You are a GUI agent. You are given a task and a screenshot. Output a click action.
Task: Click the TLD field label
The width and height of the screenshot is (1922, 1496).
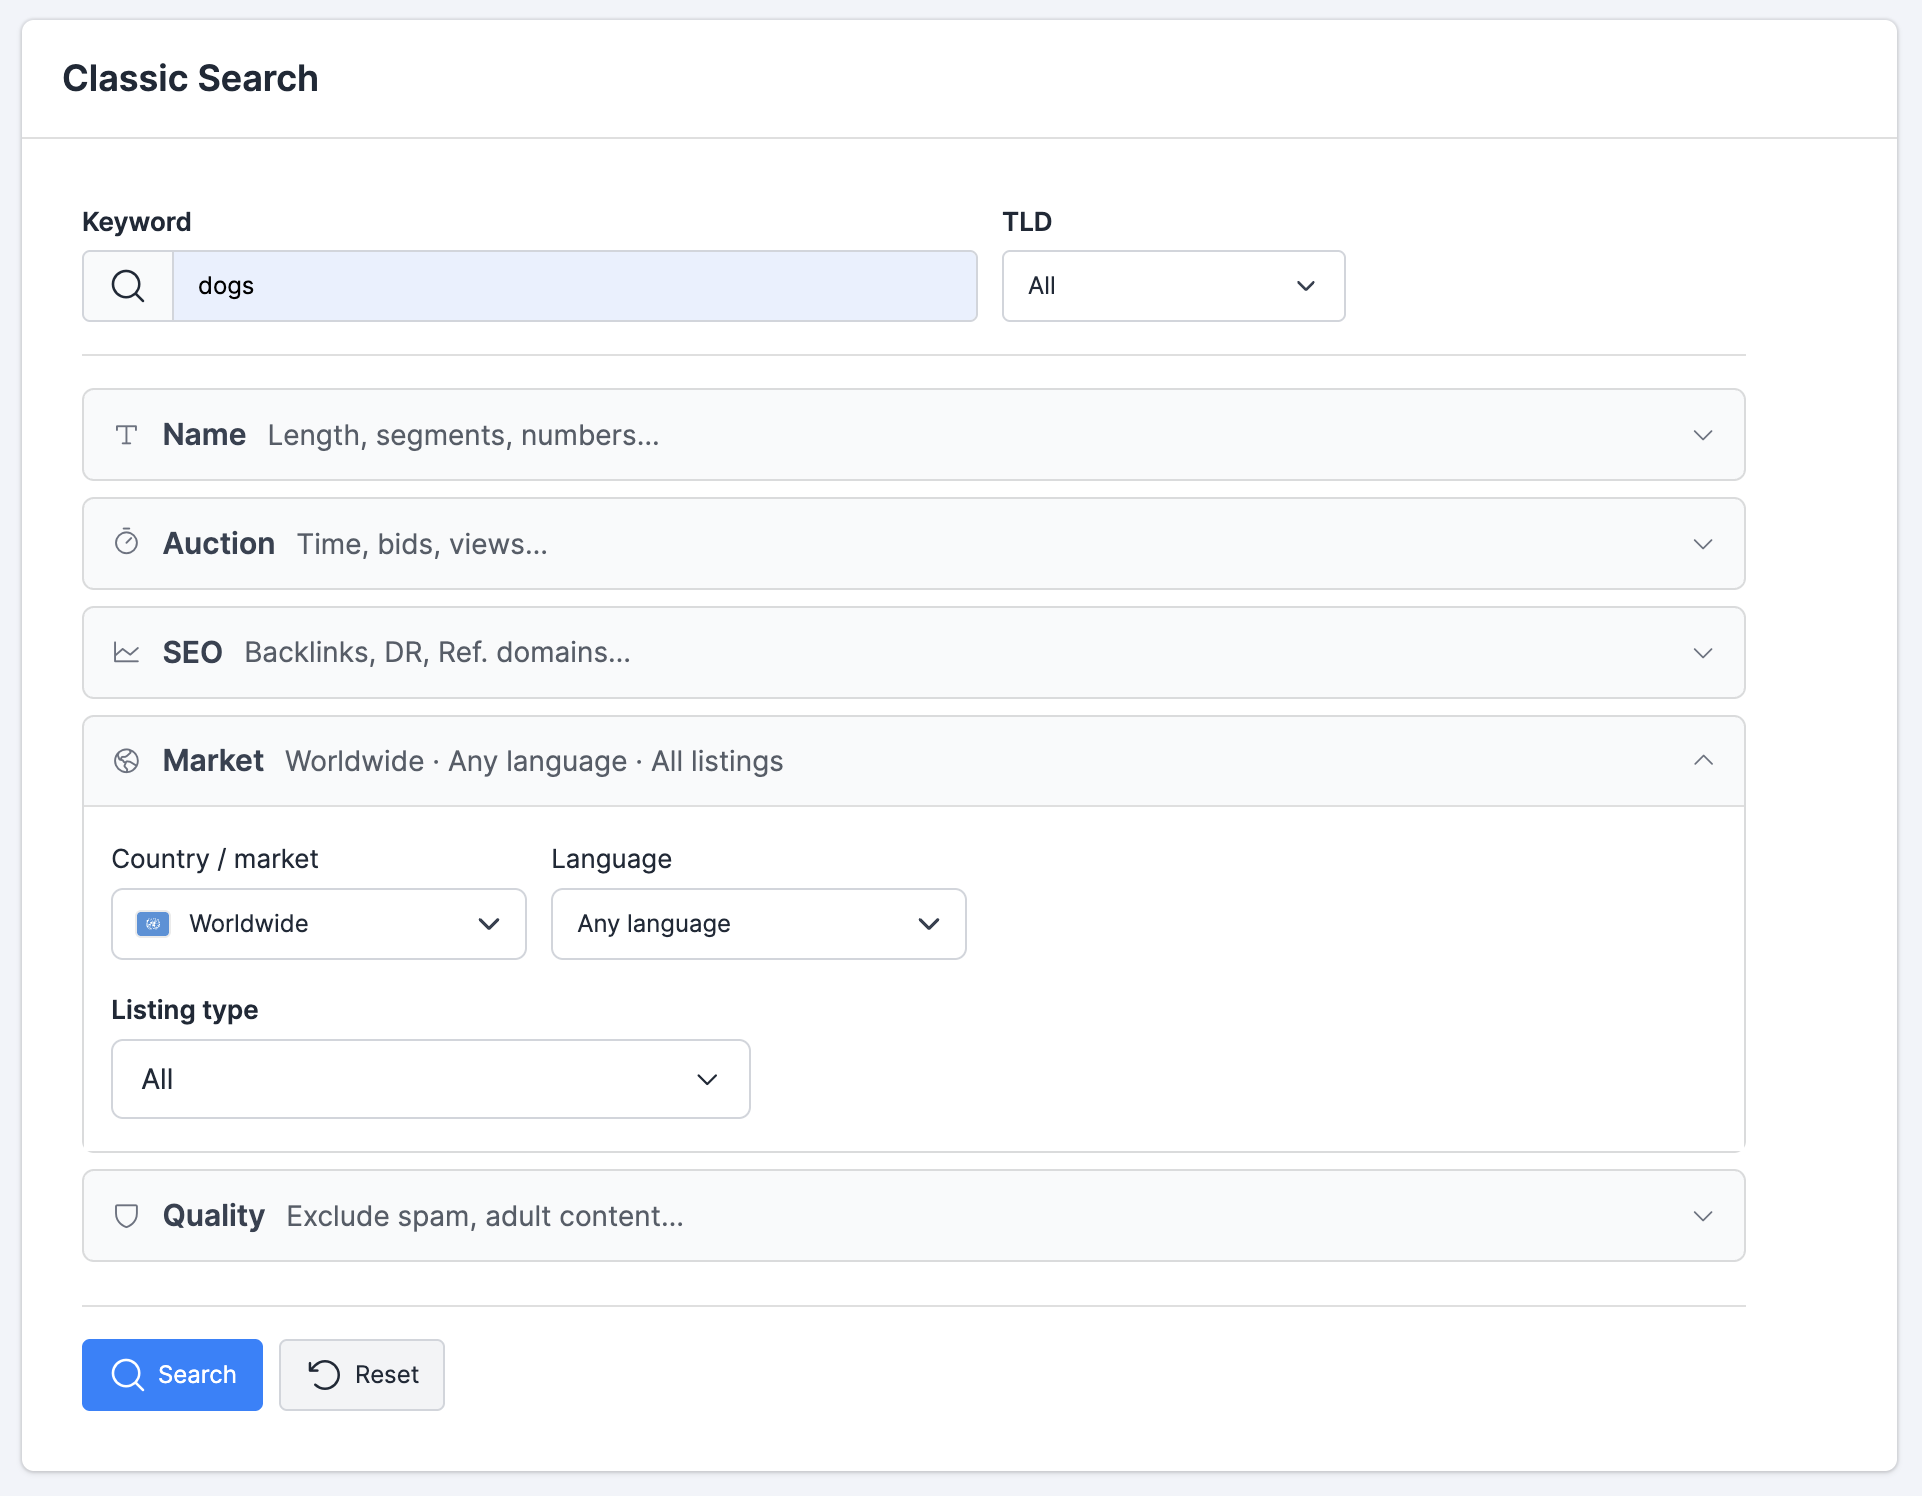click(x=1027, y=222)
